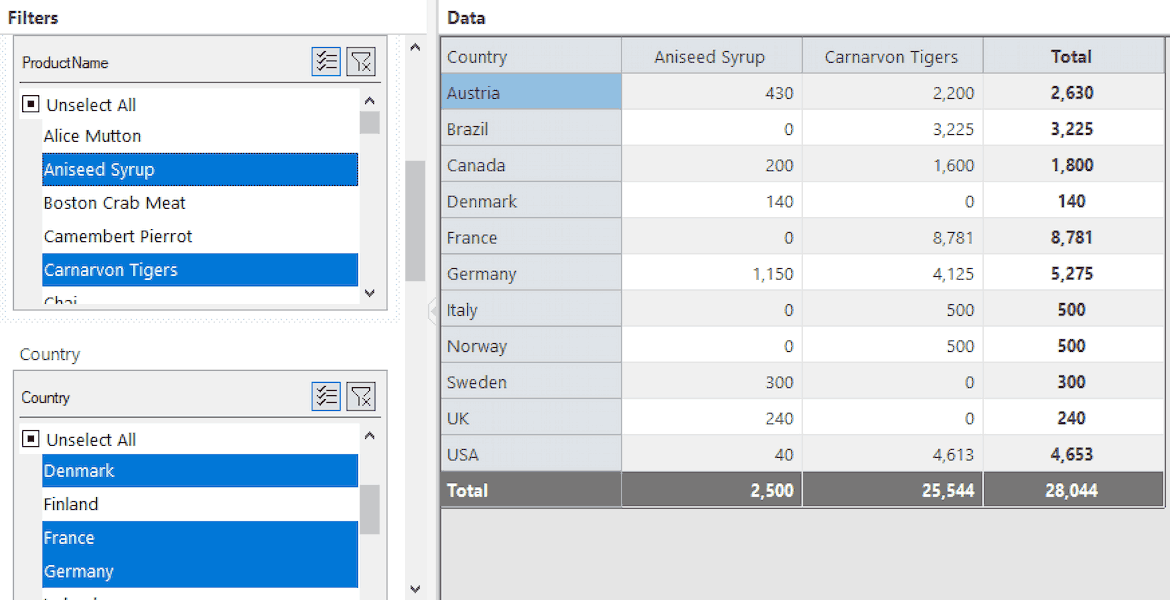This screenshot has height=600, width=1170.
Task: Click the Carnarvon Tigers column header
Action: 892,57
